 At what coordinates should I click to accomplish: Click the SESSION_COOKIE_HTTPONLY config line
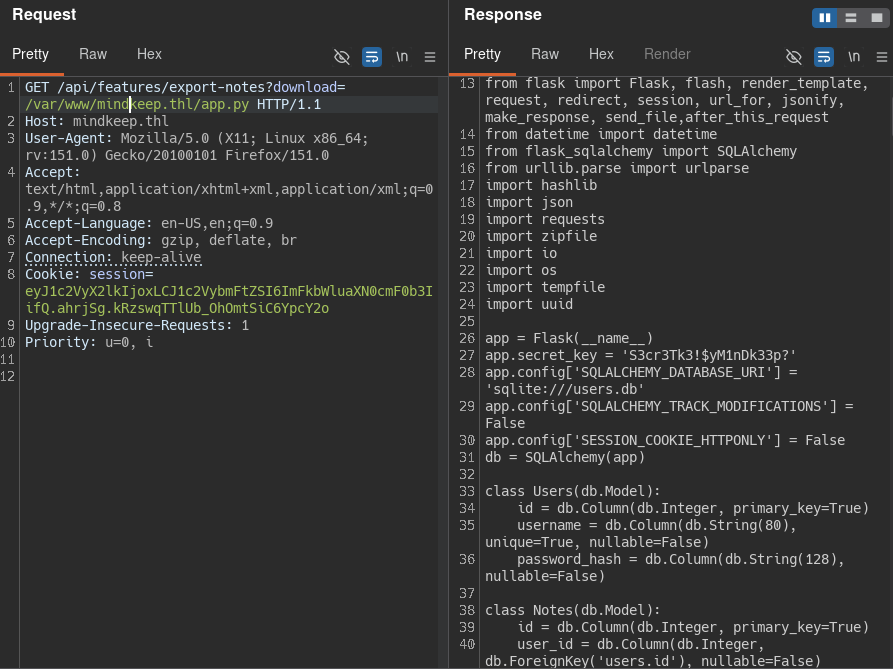click(665, 440)
